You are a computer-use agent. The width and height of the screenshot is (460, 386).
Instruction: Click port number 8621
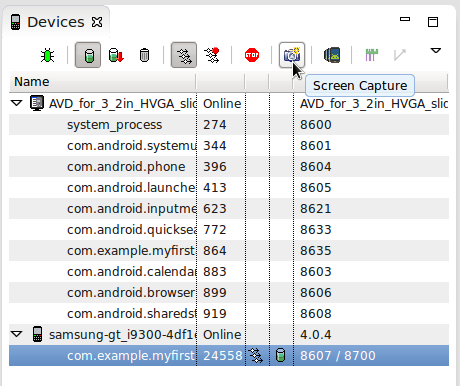(316, 209)
